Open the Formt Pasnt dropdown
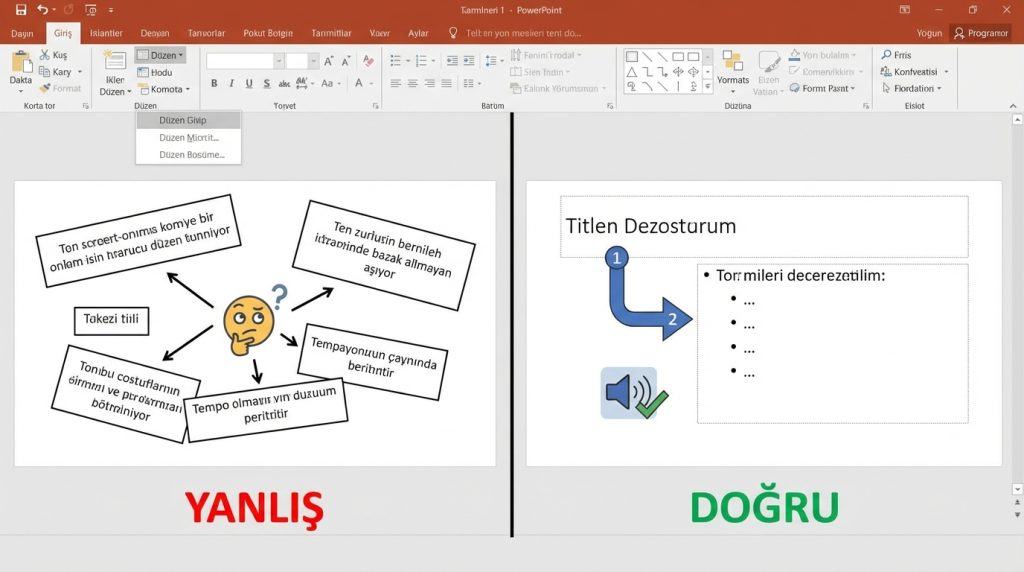This screenshot has height=572, width=1024. [823, 88]
